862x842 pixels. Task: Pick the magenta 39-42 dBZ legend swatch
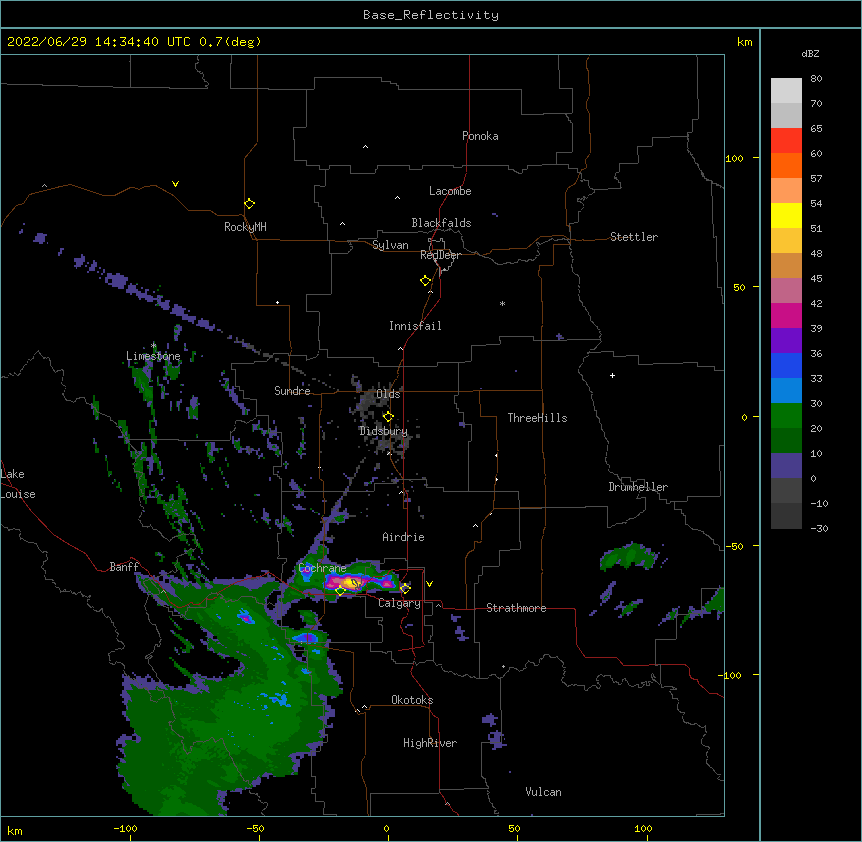point(786,315)
